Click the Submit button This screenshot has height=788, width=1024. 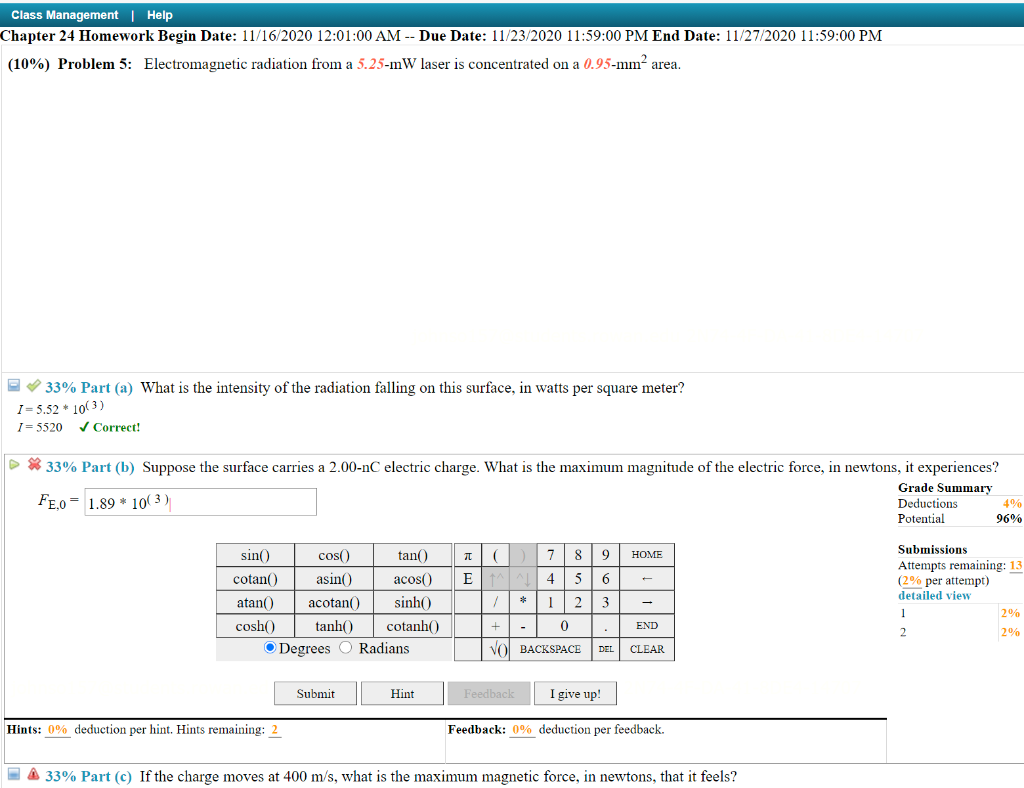[x=315, y=693]
